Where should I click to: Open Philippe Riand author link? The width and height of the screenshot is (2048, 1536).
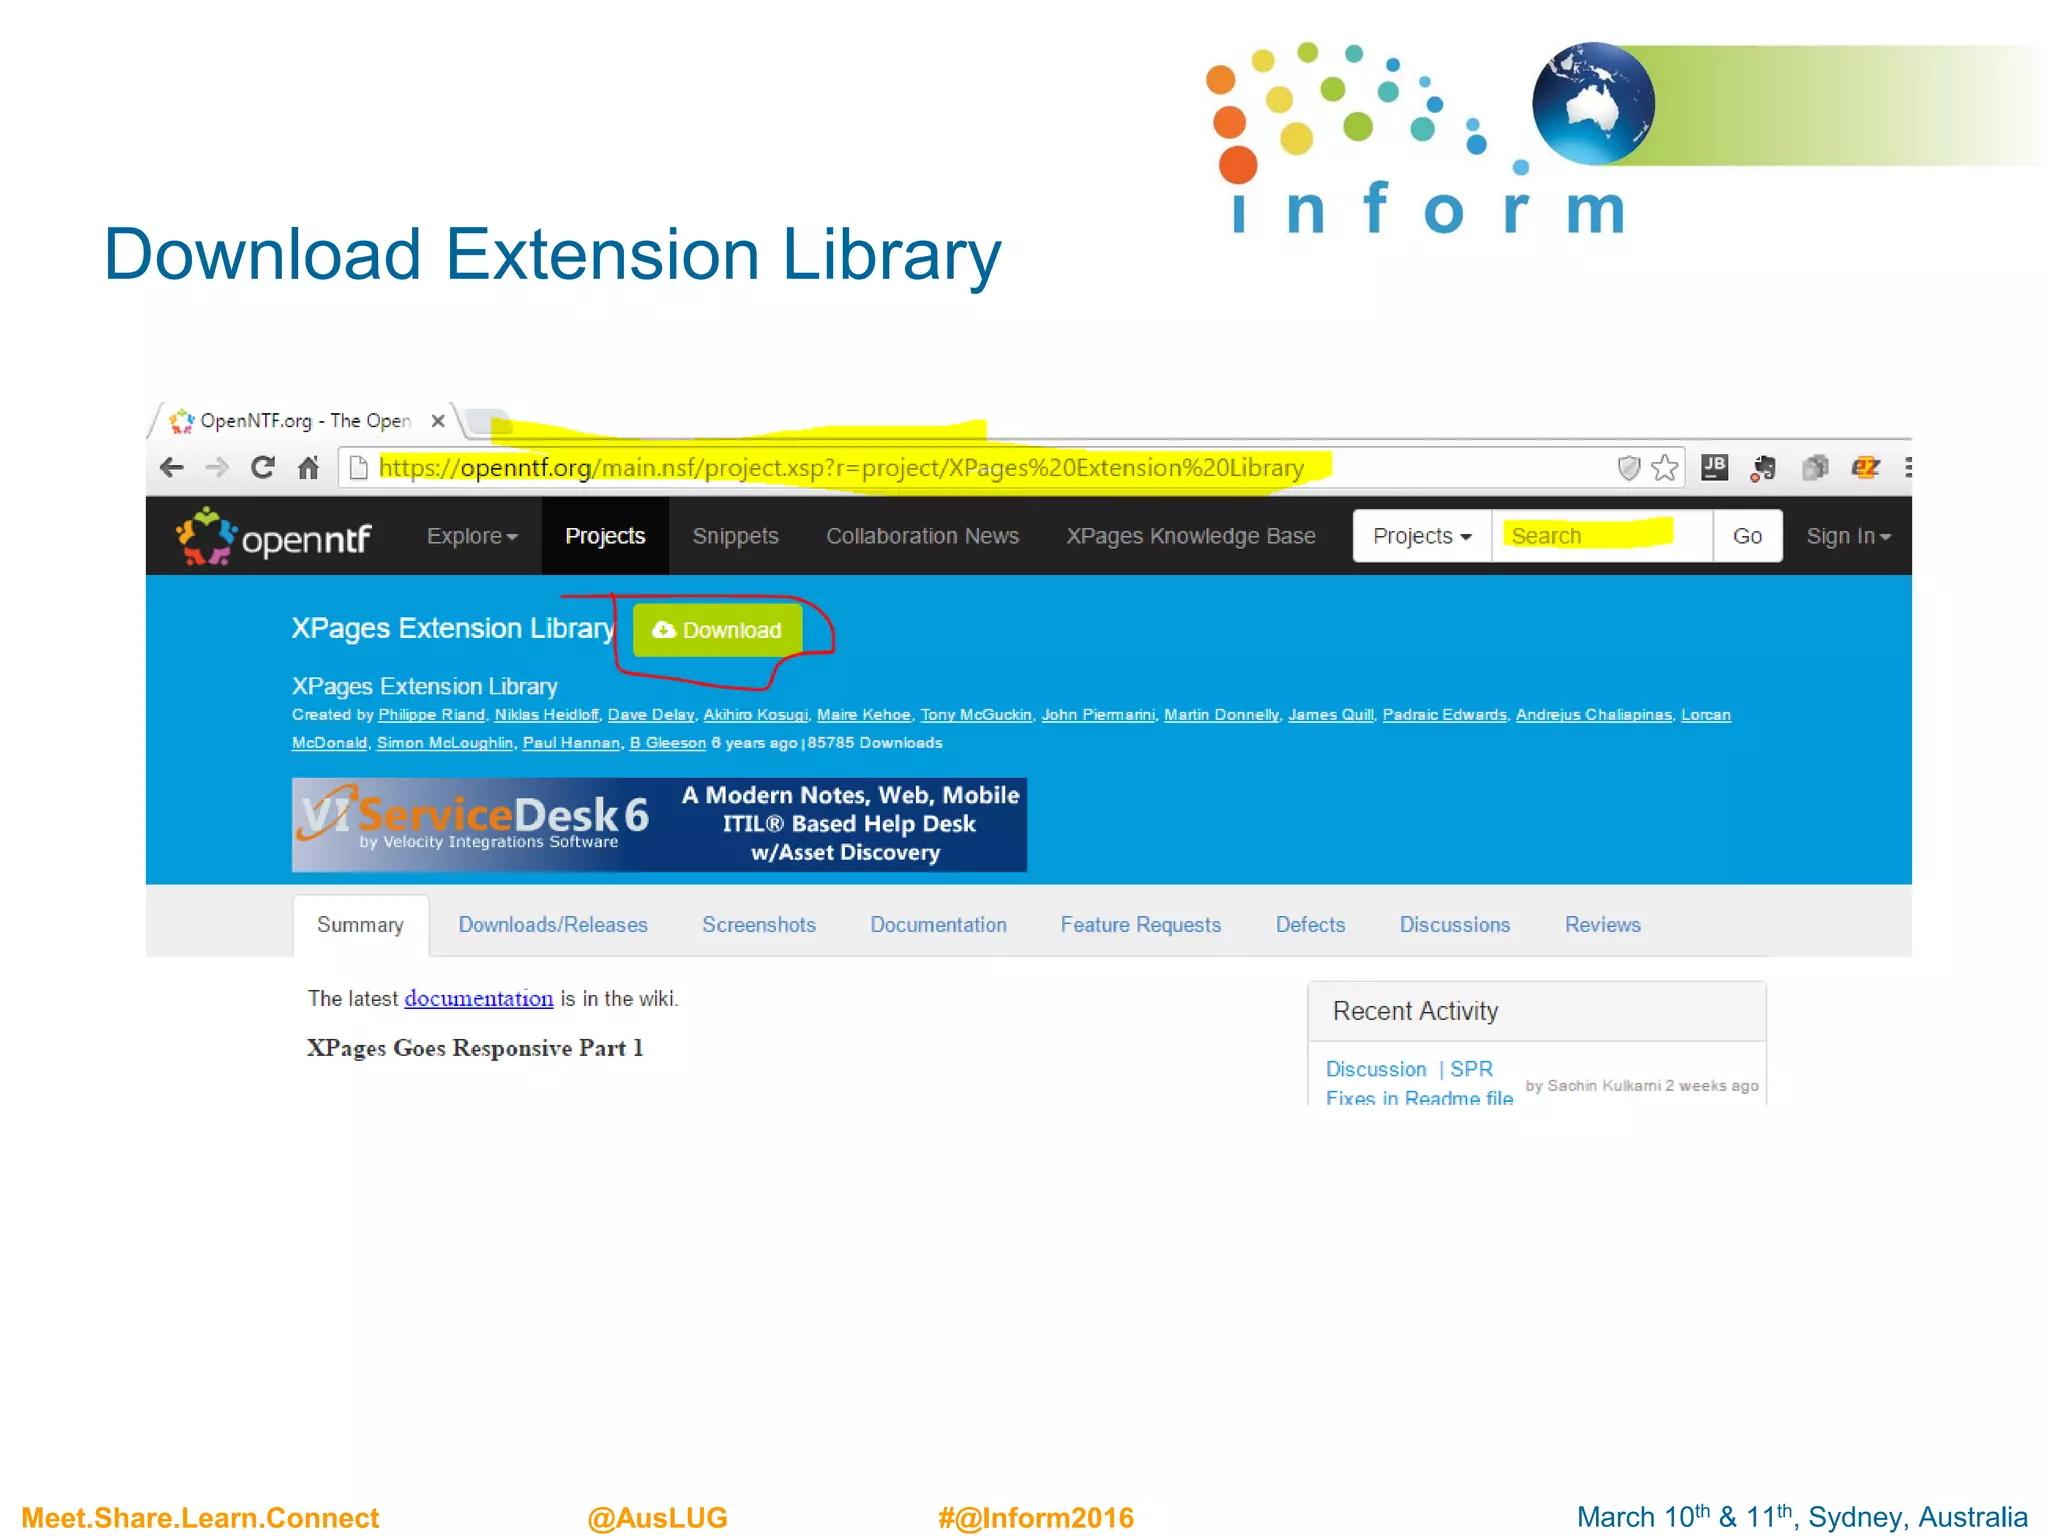[x=431, y=715]
